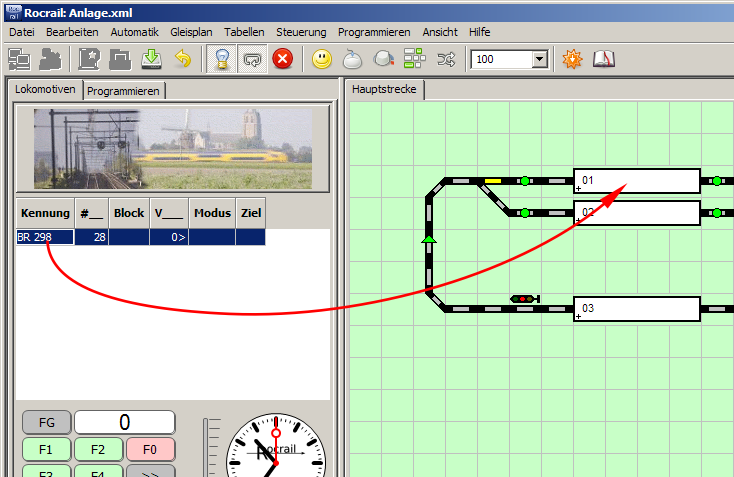Open the red book help icon
Image resolution: width=734 pixels, height=477 pixels.
603,59
